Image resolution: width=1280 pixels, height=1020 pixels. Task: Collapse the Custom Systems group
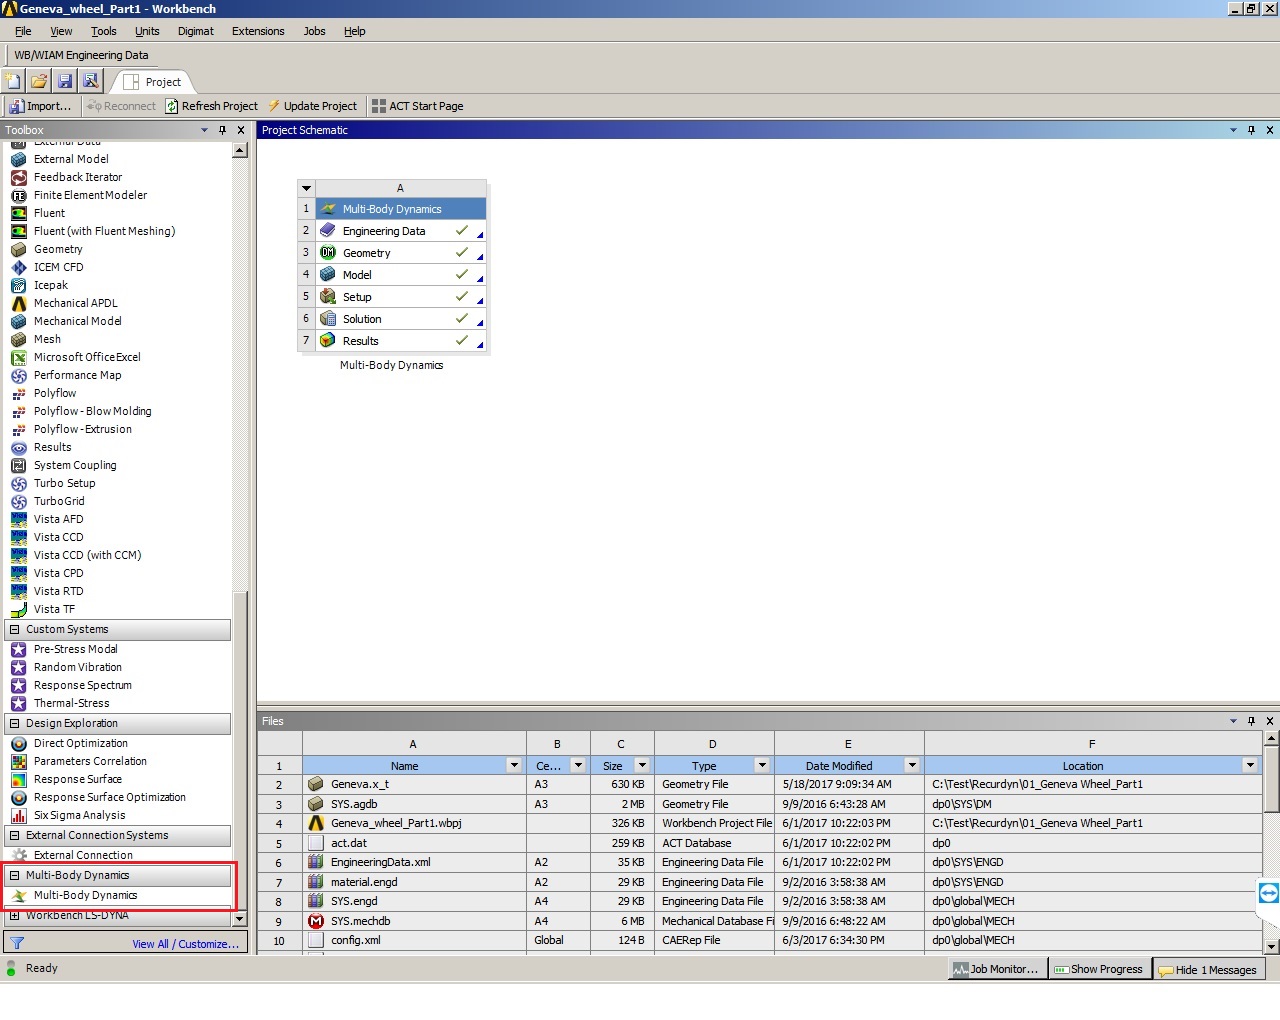click(x=15, y=629)
